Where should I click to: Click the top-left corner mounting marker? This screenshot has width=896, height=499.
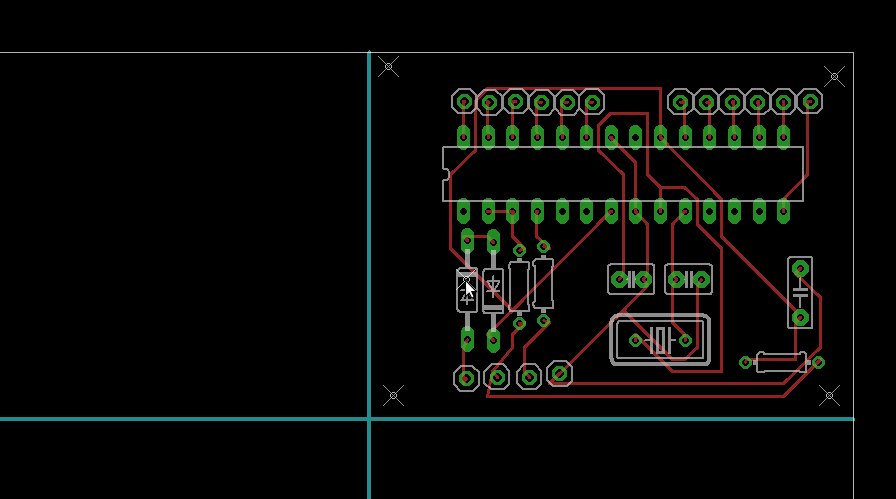coord(388,67)
